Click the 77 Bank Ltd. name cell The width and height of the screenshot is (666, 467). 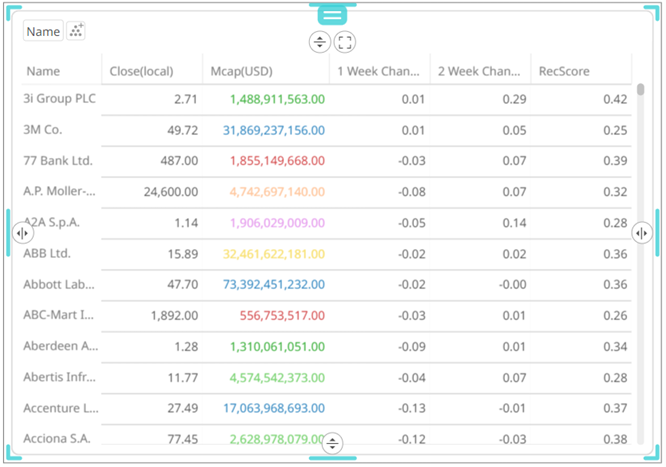(58, 161)
